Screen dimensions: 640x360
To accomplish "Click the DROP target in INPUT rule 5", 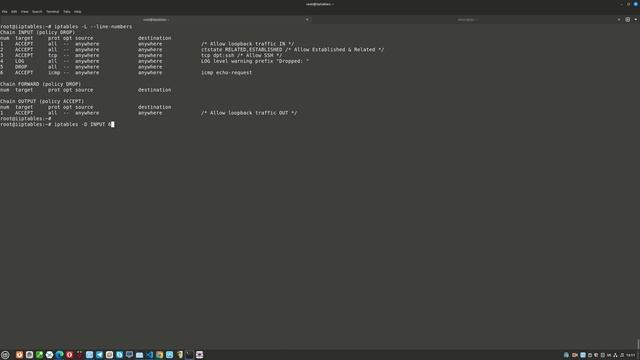I will pos(21,67).
